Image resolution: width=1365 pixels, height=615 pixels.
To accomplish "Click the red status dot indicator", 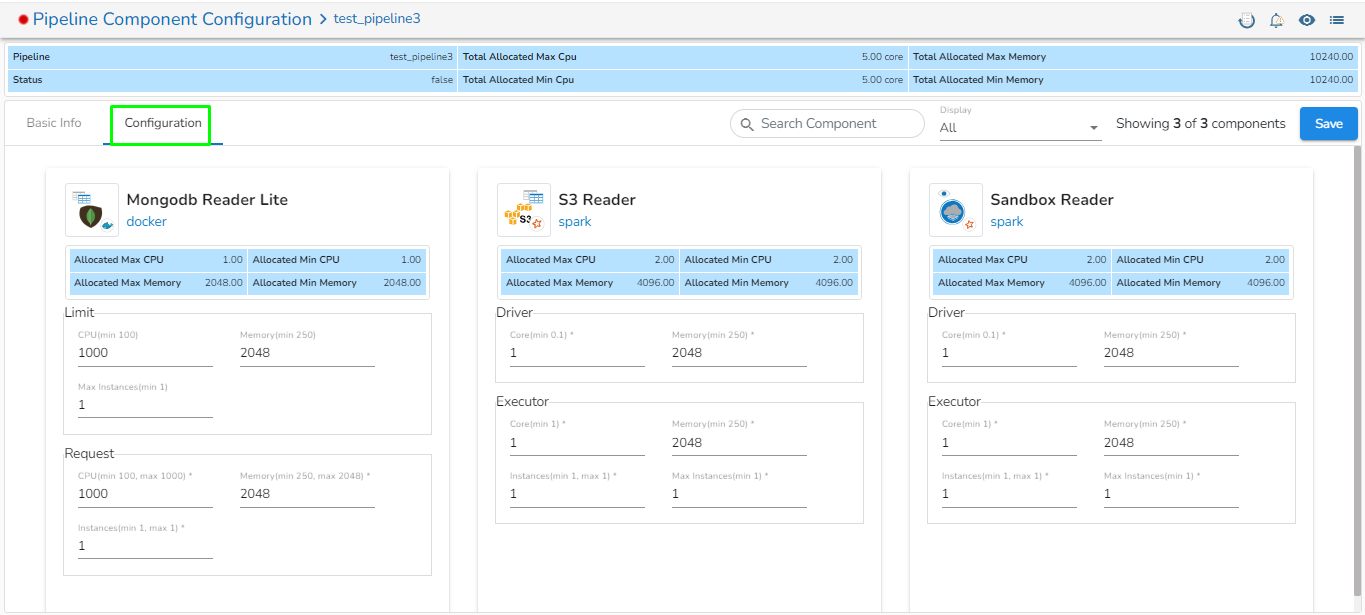I will (x=23, y=20).
